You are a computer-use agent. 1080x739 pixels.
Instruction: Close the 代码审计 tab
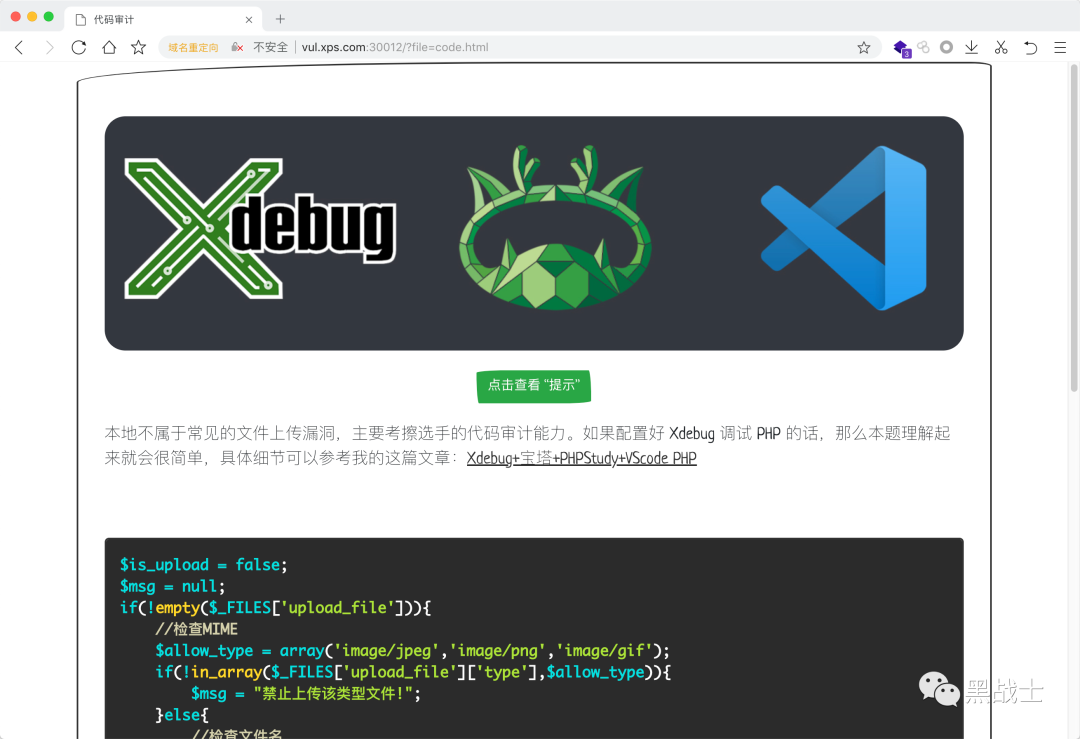coord(249,19)
